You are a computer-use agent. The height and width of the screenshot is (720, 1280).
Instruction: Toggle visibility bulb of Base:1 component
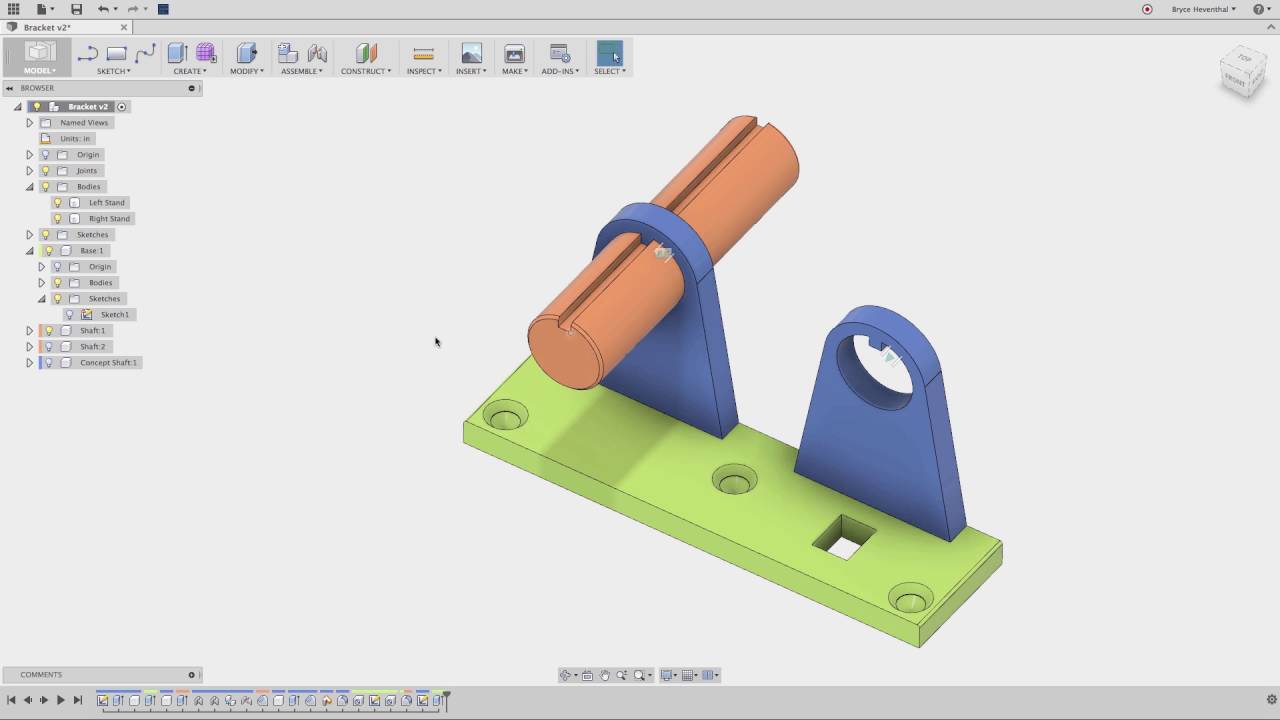pos(49,250)
